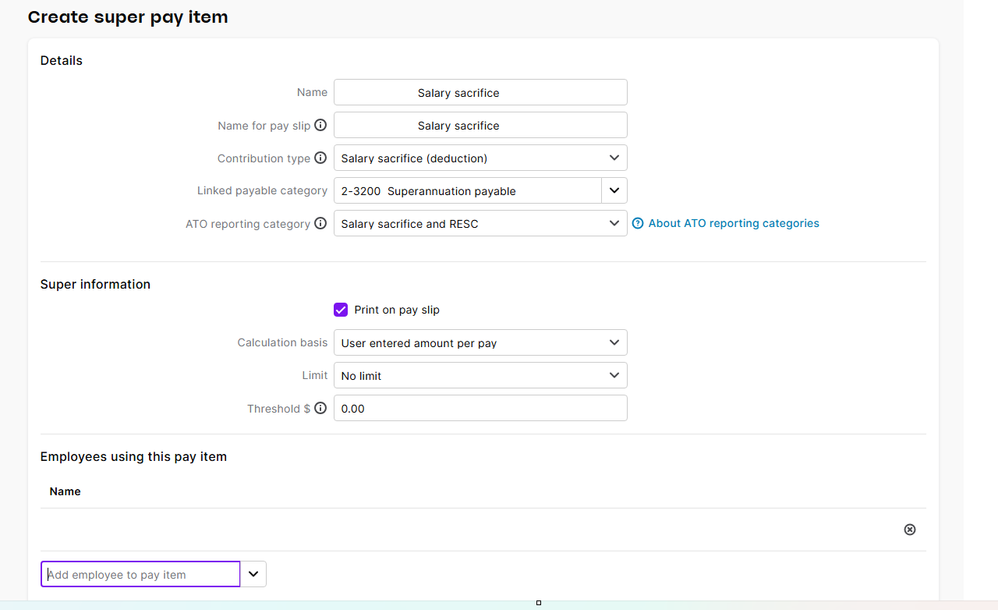
Task: Open Contribution type dropdown
Action: tap(481, 158)
